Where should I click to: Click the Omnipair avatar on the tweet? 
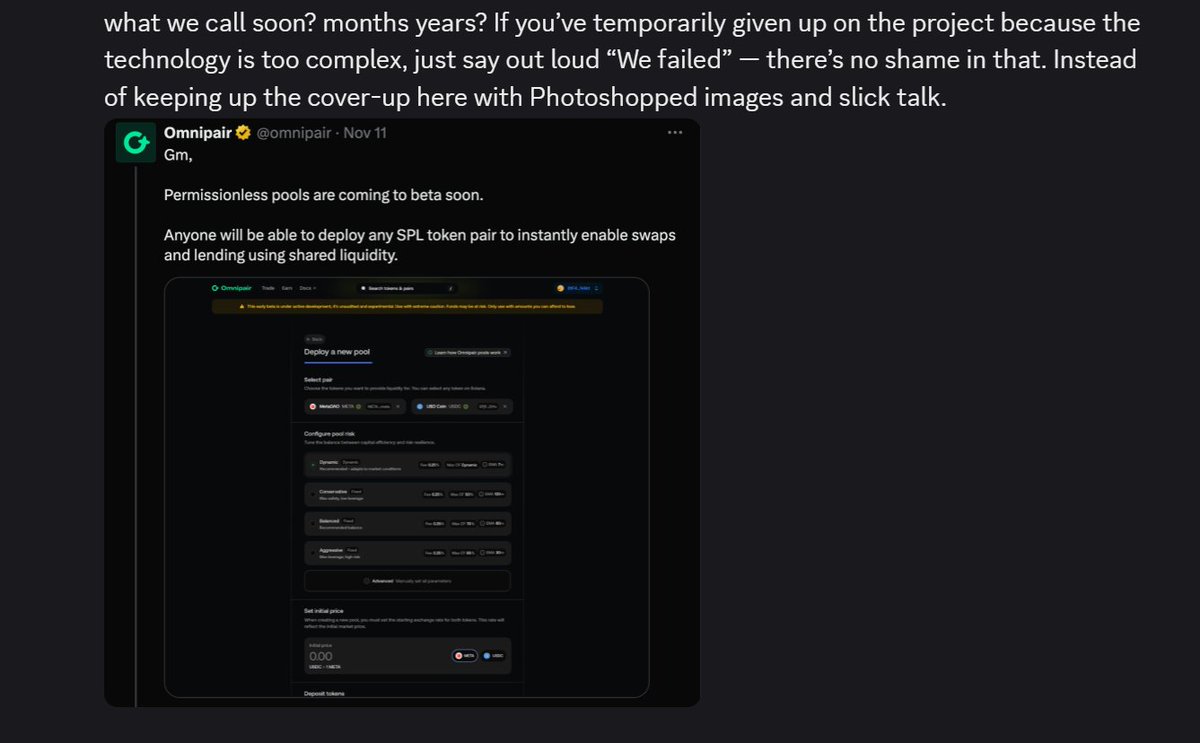(135, 141)
